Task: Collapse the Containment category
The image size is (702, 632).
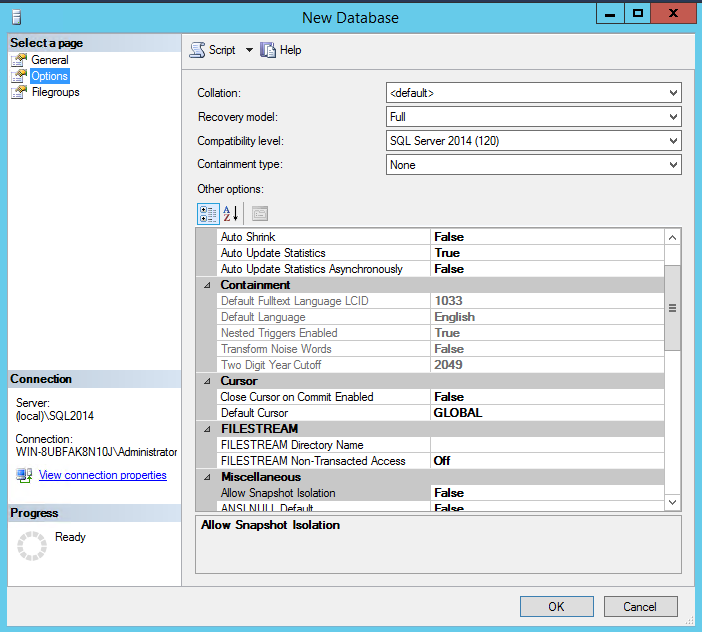Action: [207, 285]
